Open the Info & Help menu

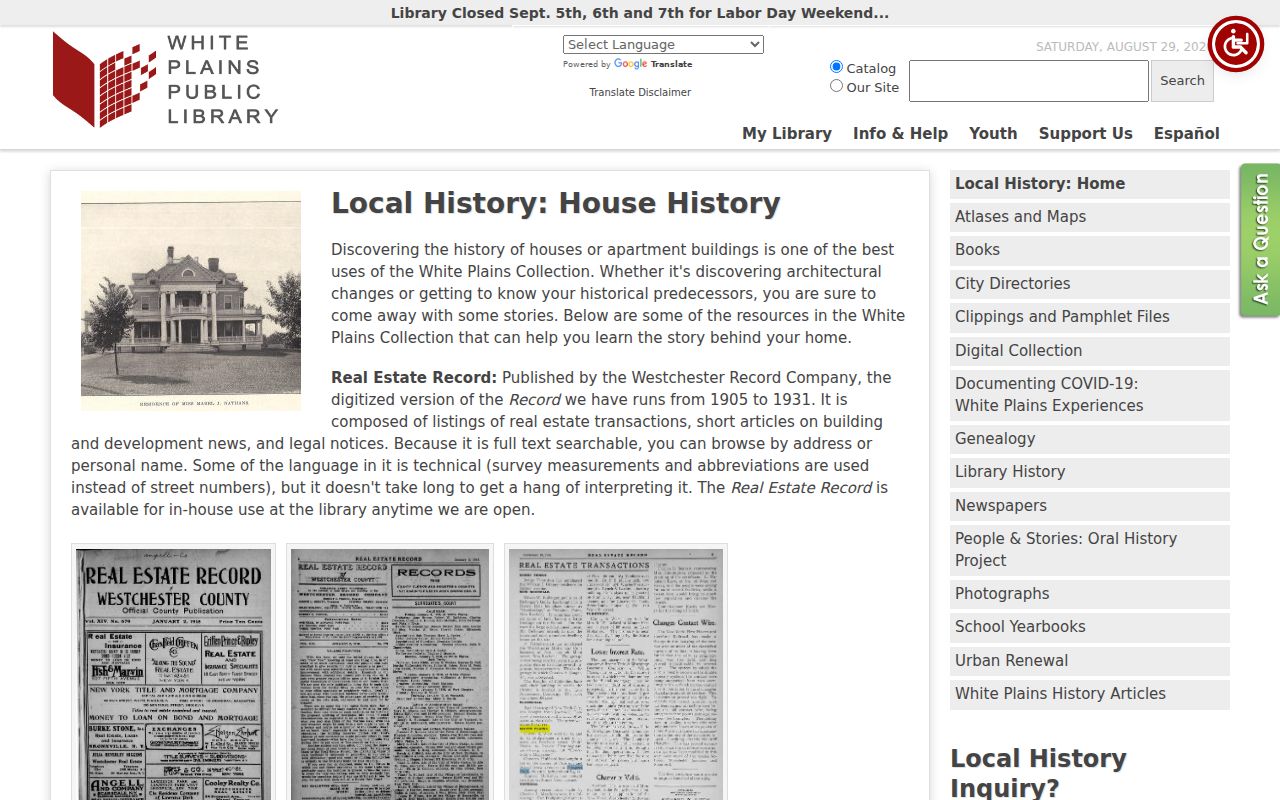point(900,133)
